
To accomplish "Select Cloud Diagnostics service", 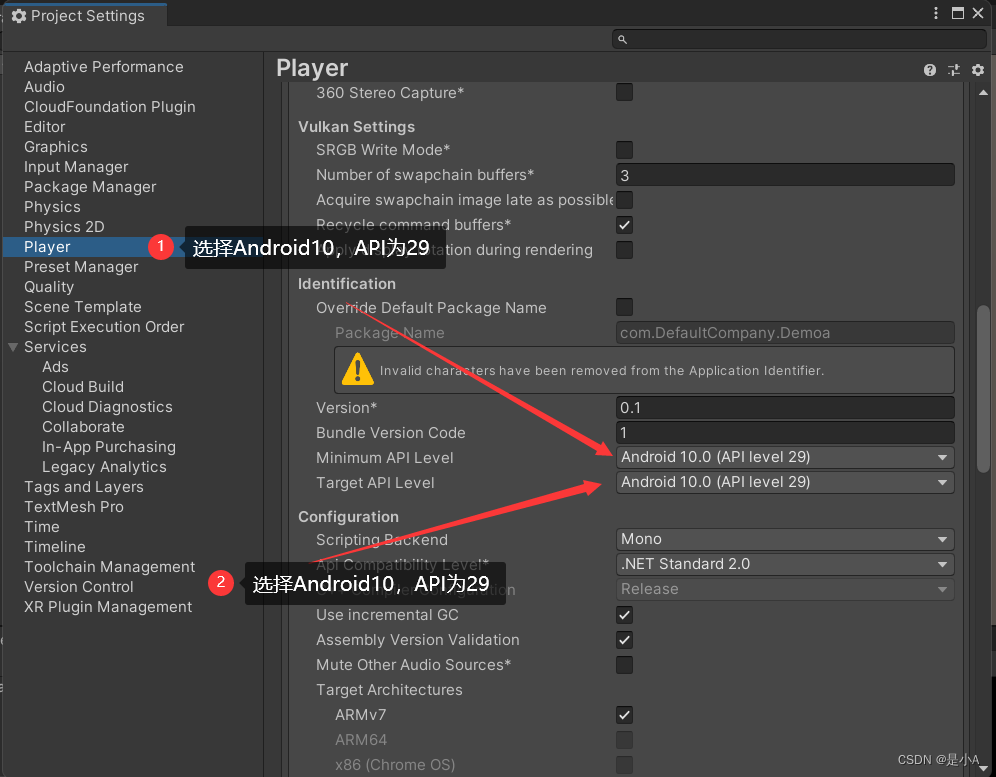I will tap(107, 407).
